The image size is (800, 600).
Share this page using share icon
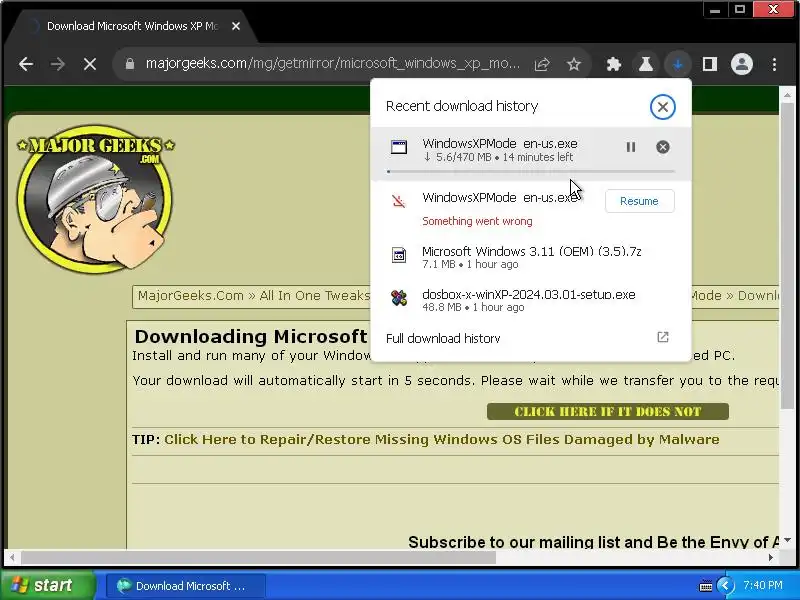point(542,64)
